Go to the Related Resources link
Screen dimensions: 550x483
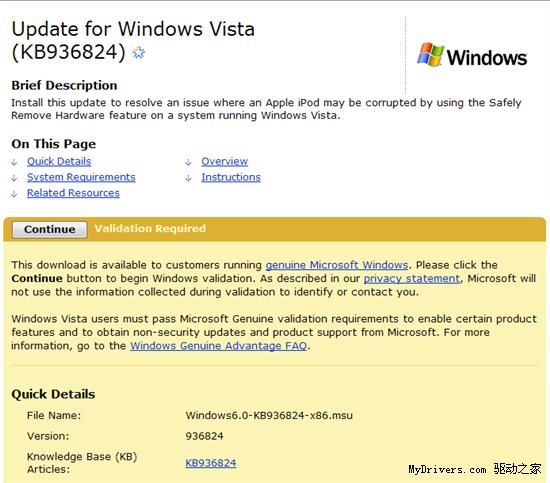click(73, 193)
